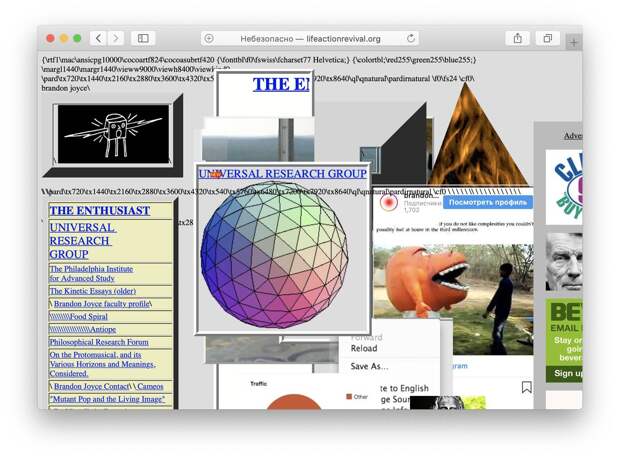Go back with Safari's back arrow
Image resolution: width=620 pixels, height=459 pixels.
(99, 38)
